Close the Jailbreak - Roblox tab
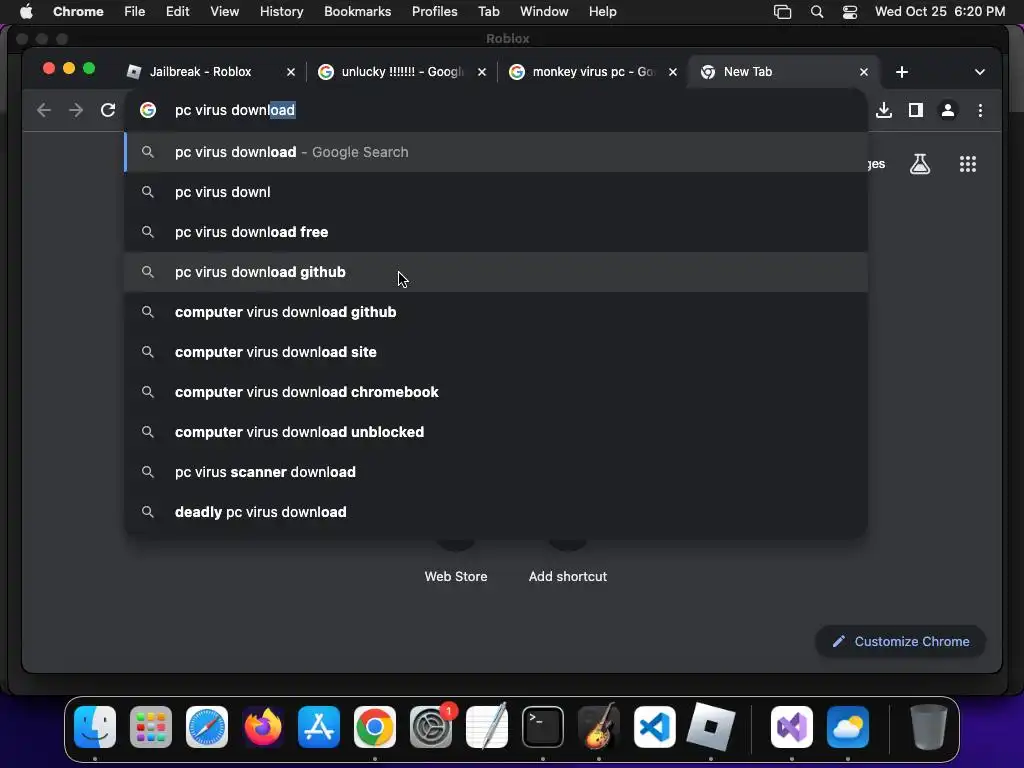Image resolution: width=1024 pixels, height=768 pixels. click(x=291, y=72)
